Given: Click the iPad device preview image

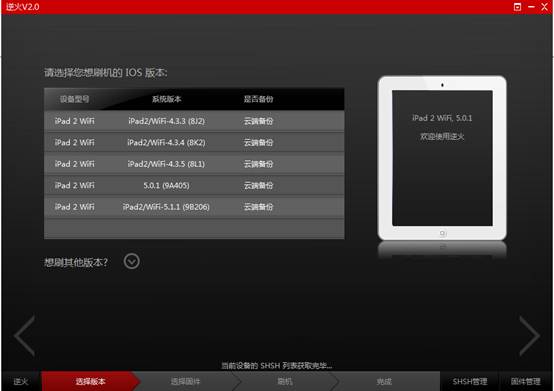Looking at the screenshot, I should [x=442, y=158].
